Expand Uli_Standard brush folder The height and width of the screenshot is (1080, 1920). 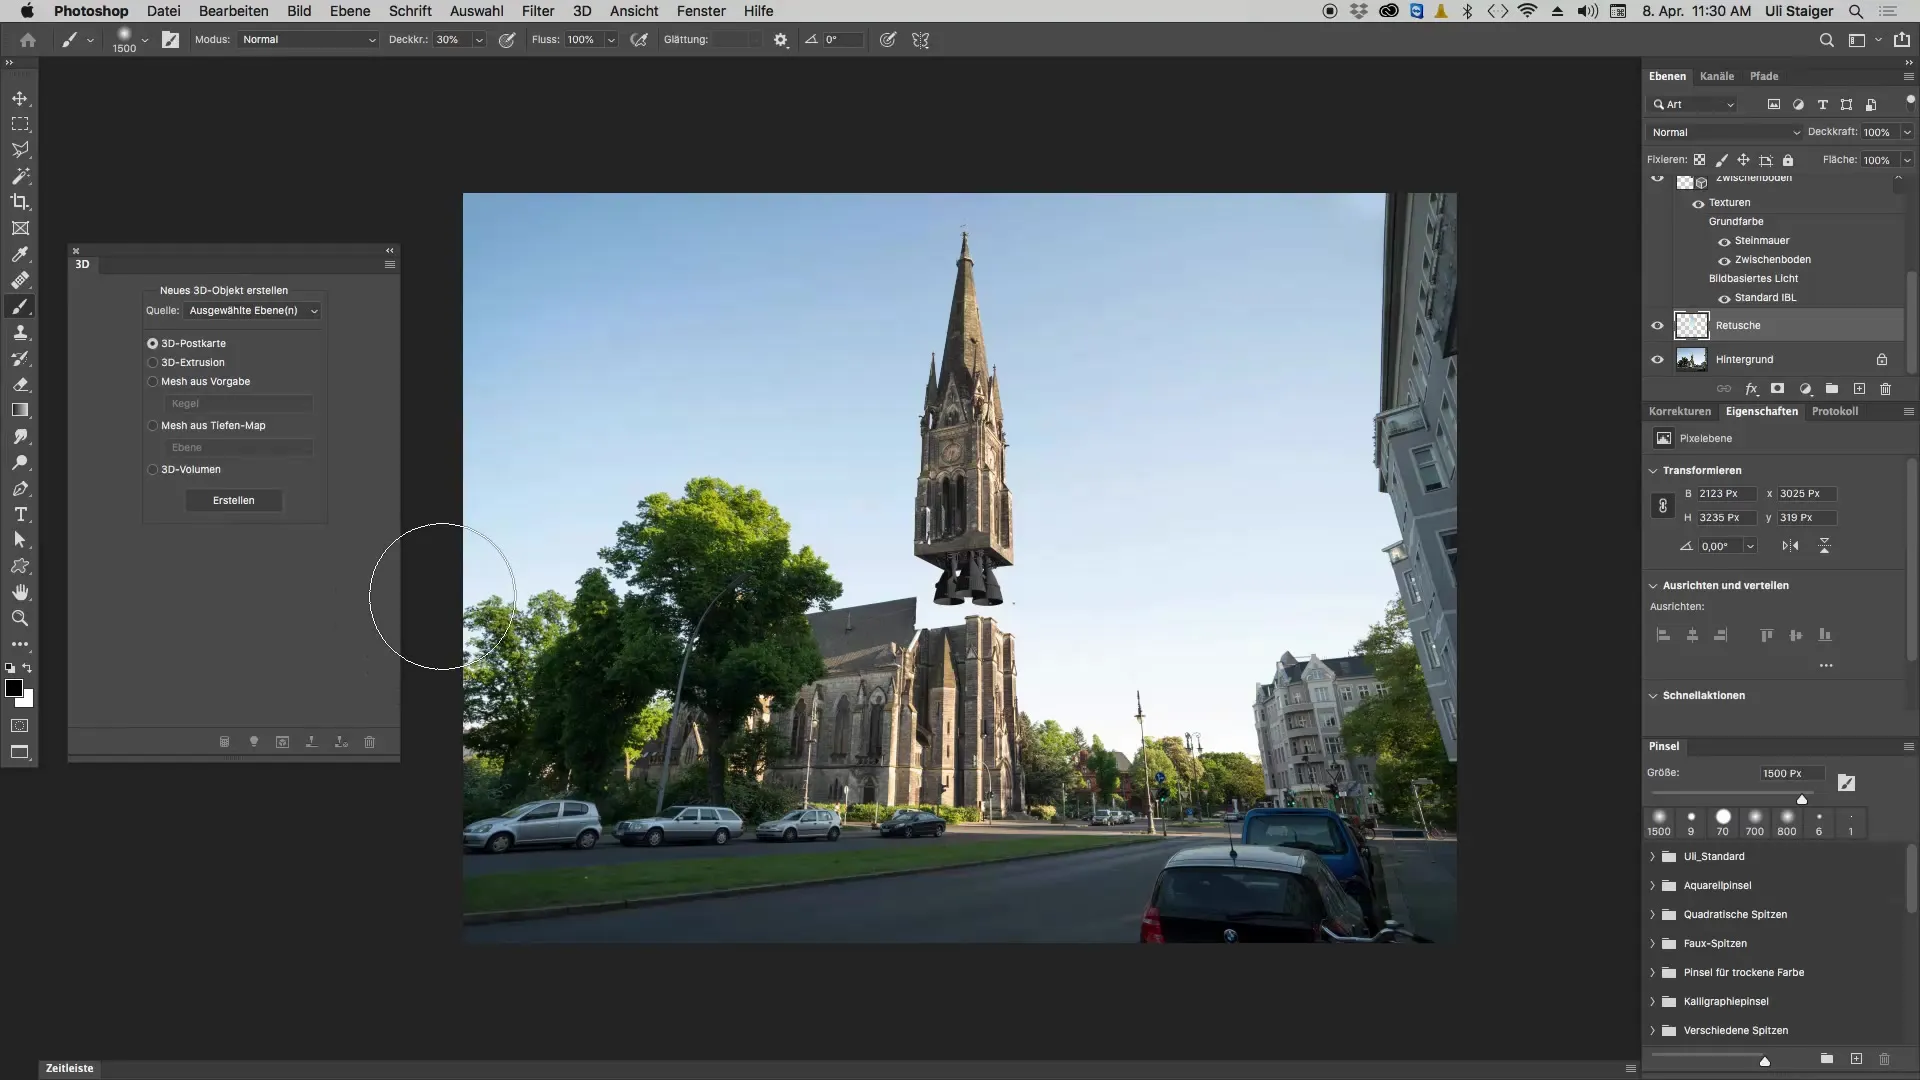pyautogui.click(x=1652, y=857)
